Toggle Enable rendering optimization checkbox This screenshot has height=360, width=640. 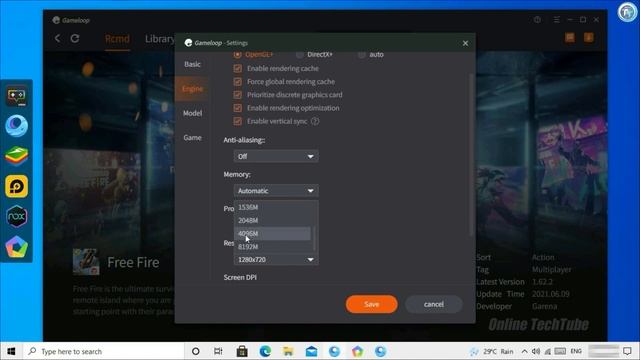click(x=238, y=108)
